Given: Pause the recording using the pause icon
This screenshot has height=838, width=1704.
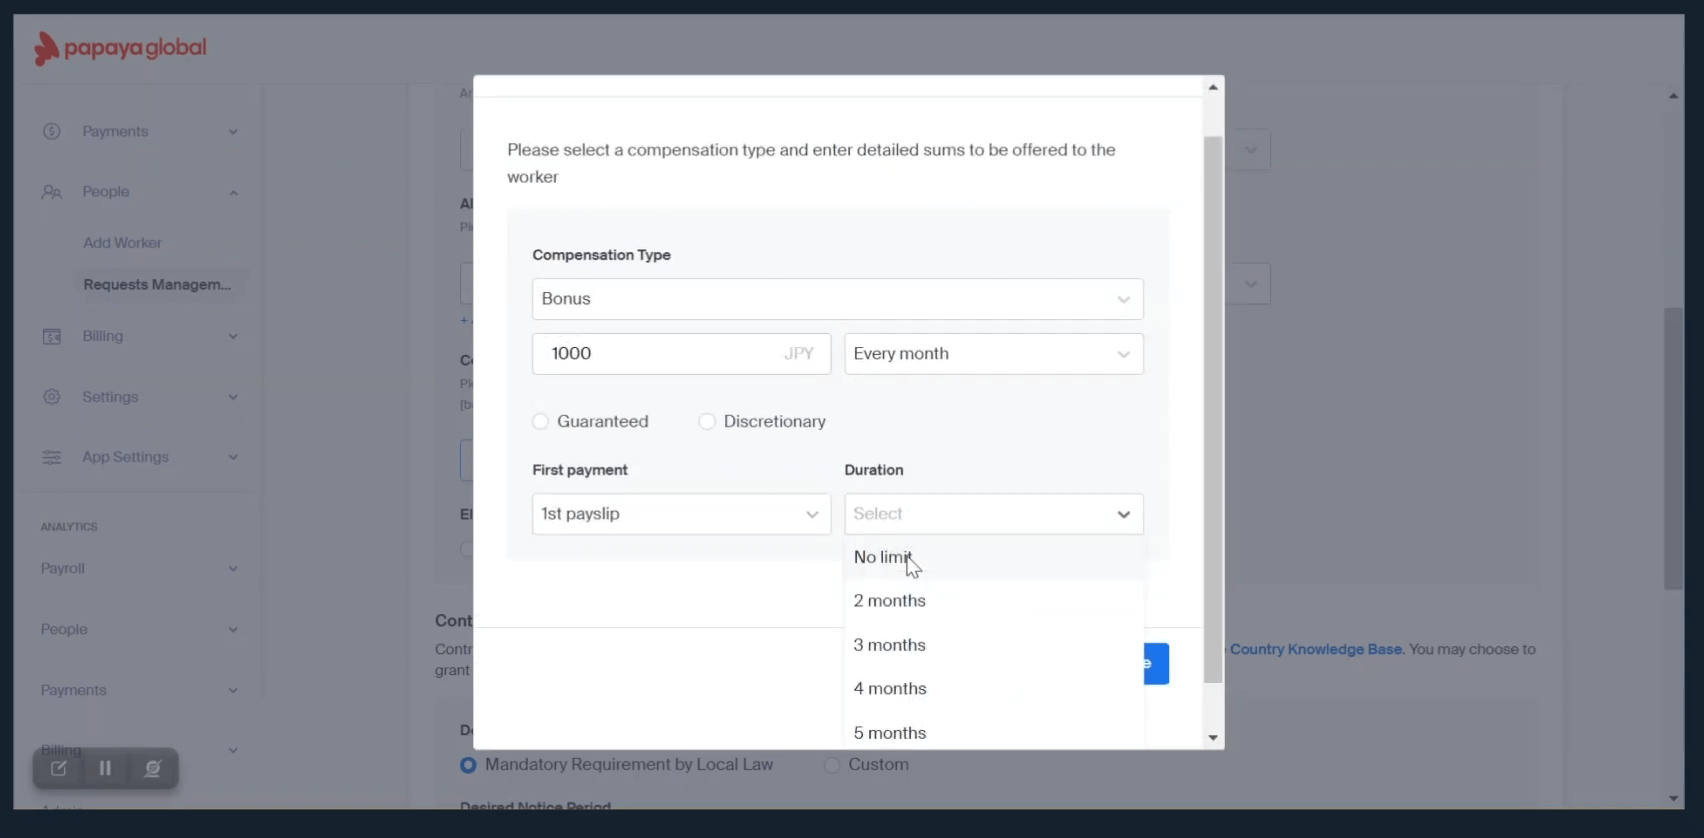Looking at the screenshot, I should coord(105,768).
